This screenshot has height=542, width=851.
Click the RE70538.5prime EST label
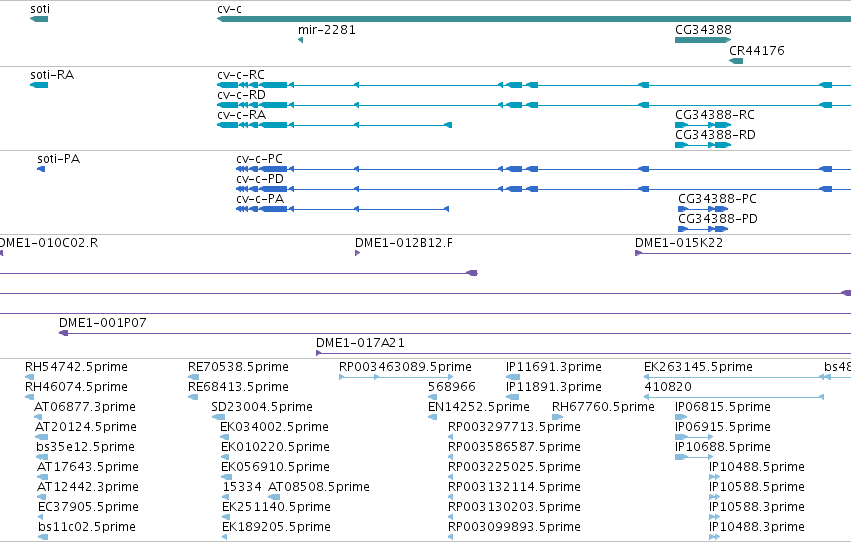tap(238, 367)
